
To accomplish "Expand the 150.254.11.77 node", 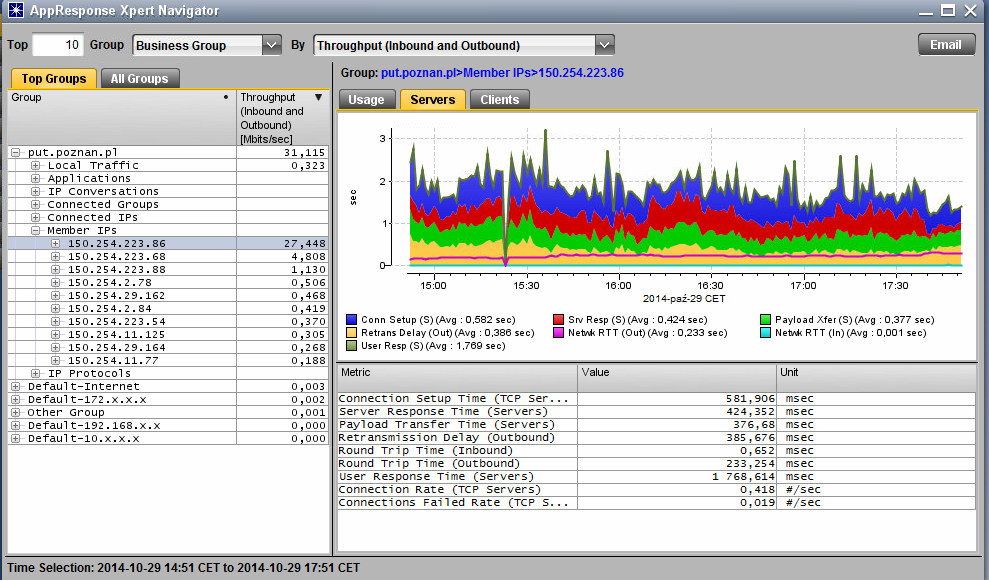I will pyautogui.click(x=56, y=361).
